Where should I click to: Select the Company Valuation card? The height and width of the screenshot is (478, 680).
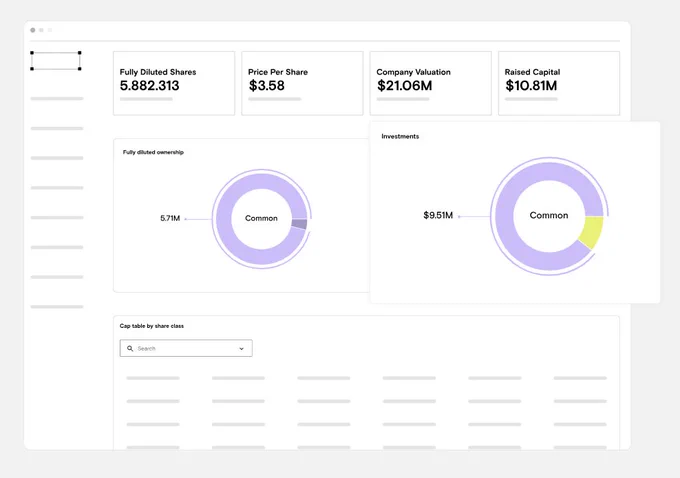point(431,83)
